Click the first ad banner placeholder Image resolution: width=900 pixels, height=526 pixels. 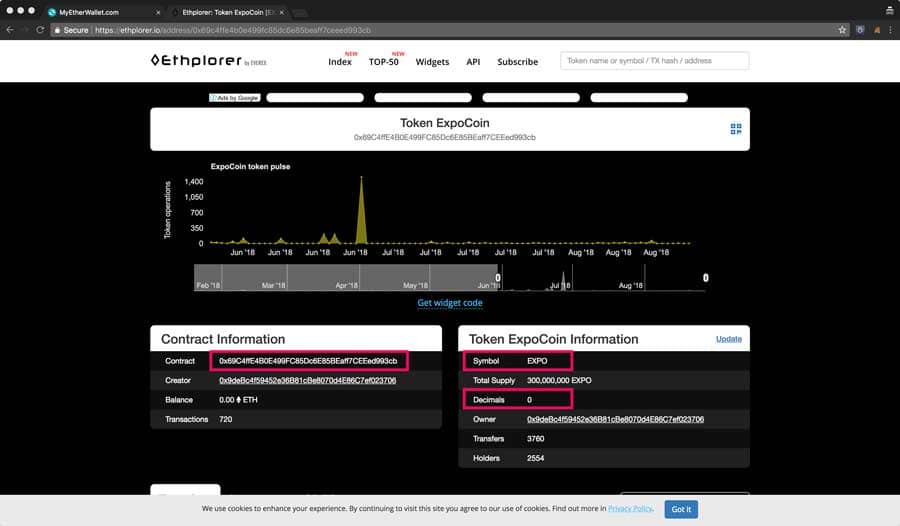315,98
